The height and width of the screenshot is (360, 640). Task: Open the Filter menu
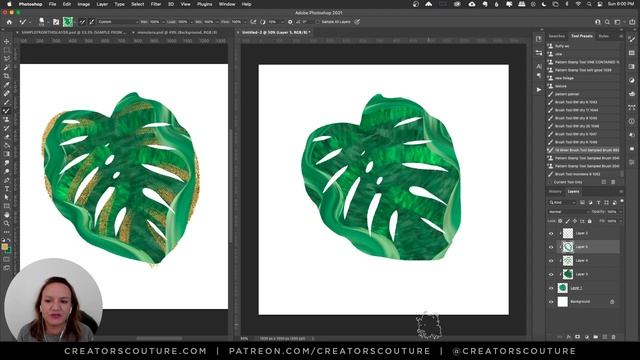tap(156, 4)
